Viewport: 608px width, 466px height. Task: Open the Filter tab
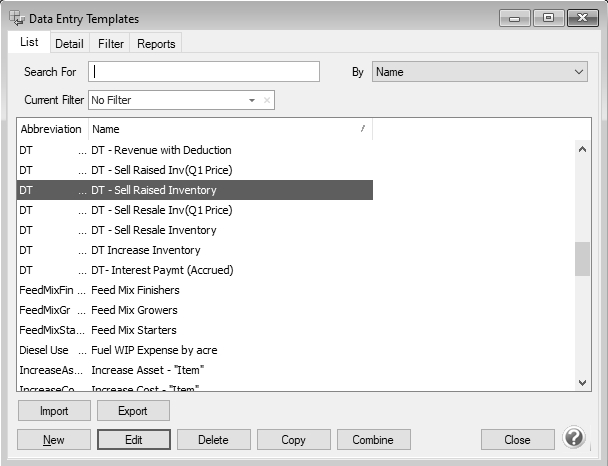[111, 44]
